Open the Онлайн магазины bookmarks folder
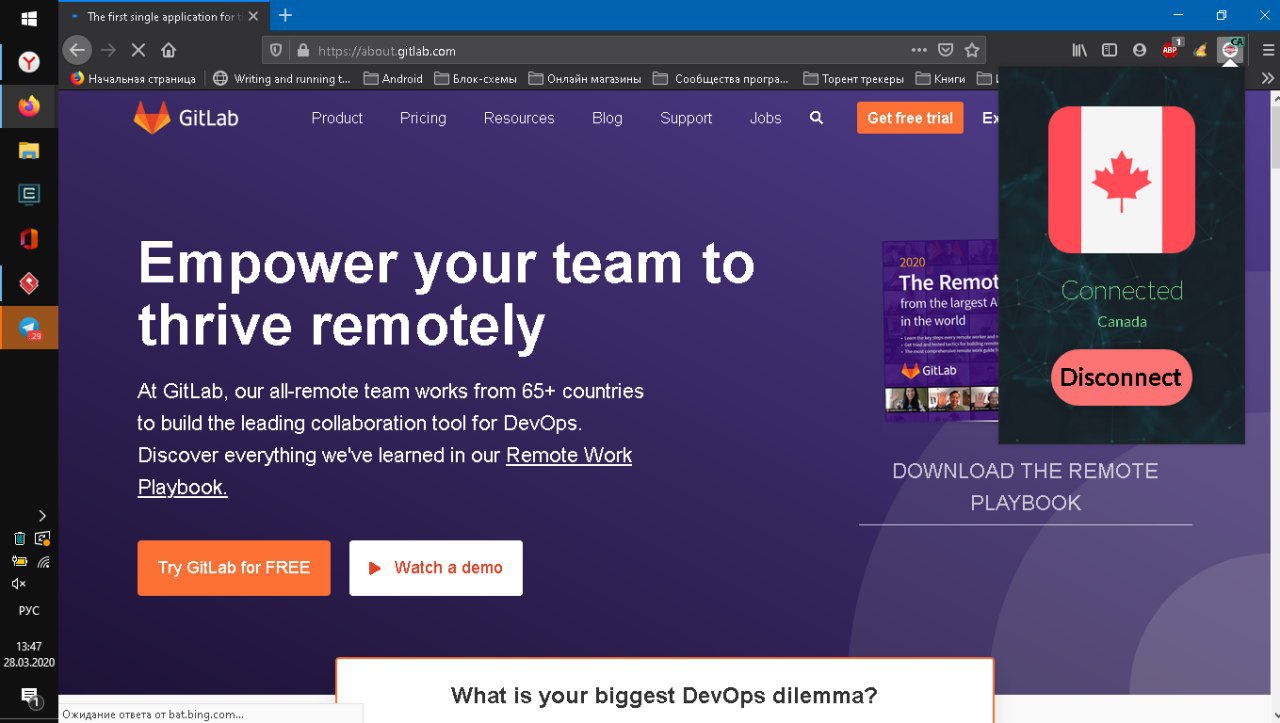1280x723 pixels. pyautogui.click(x=585, y=78)
